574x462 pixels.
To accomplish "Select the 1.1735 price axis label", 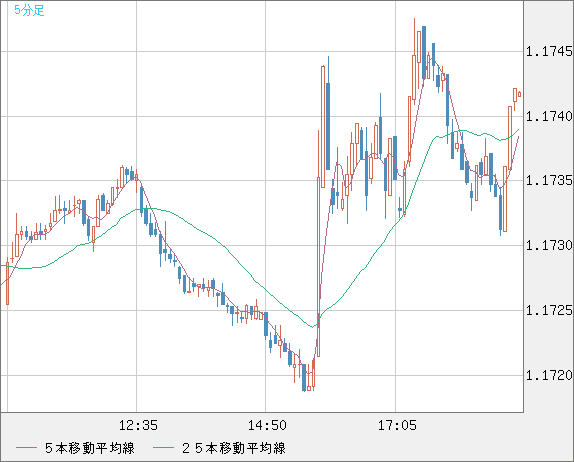I will click(549, 180).
